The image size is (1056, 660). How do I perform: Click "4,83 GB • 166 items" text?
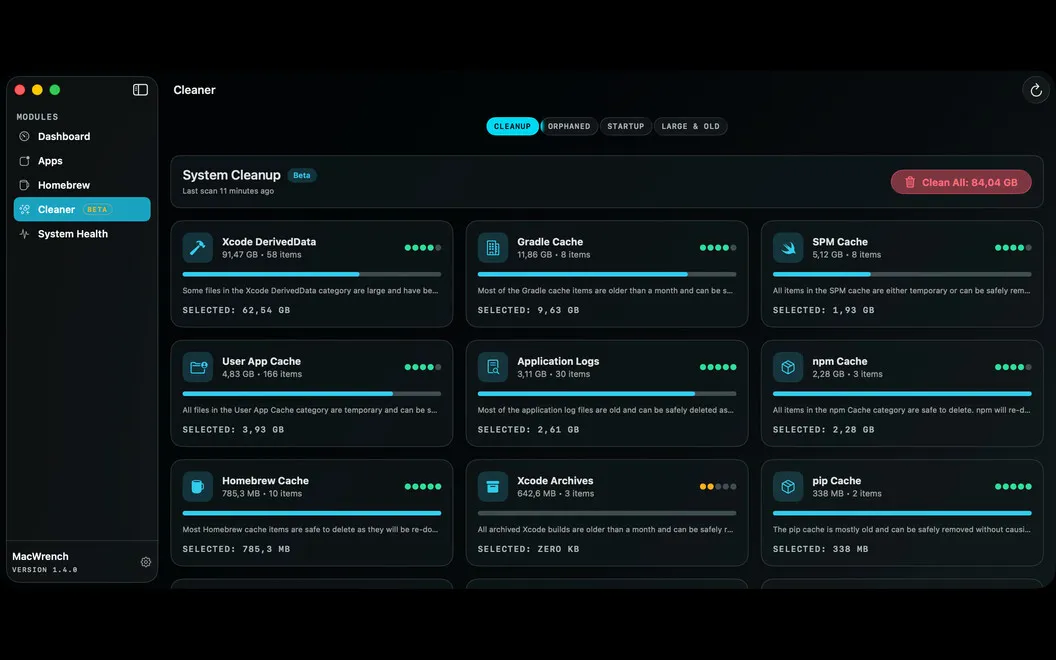pos(262,374)
